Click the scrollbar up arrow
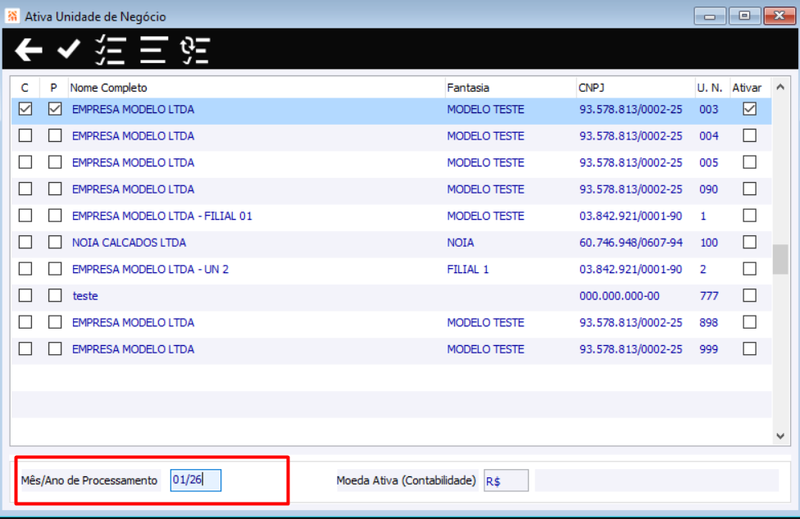 (x=781, y=87)
